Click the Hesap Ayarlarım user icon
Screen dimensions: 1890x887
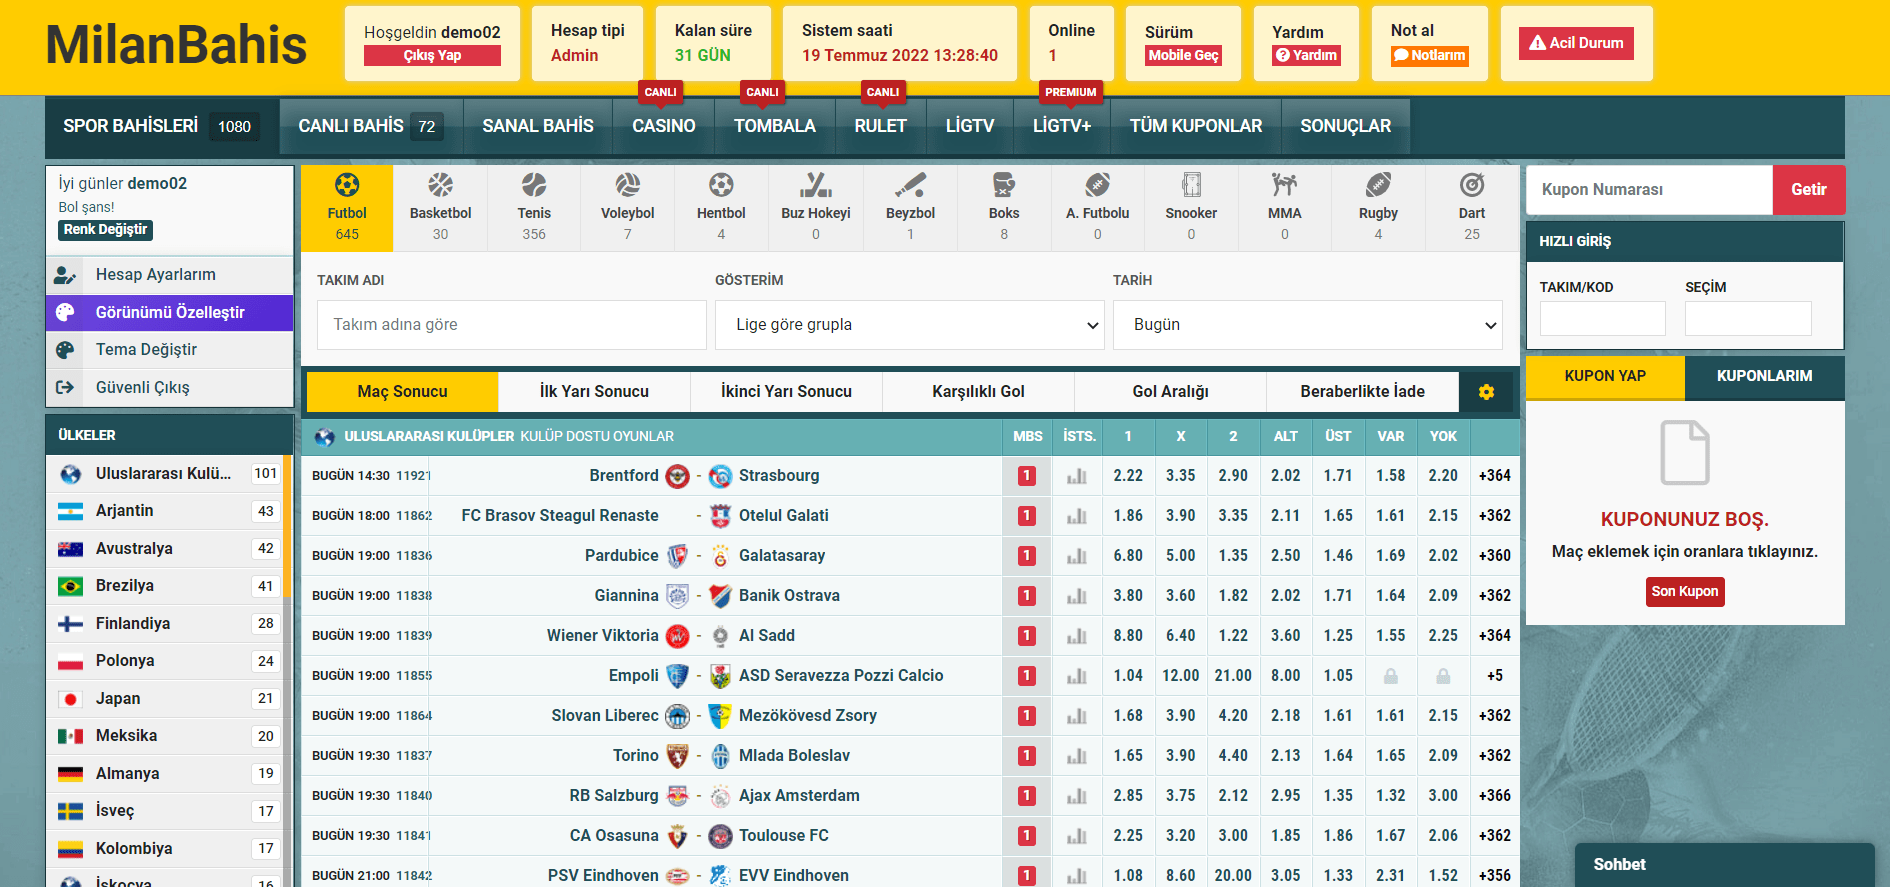tap(66, 275)
